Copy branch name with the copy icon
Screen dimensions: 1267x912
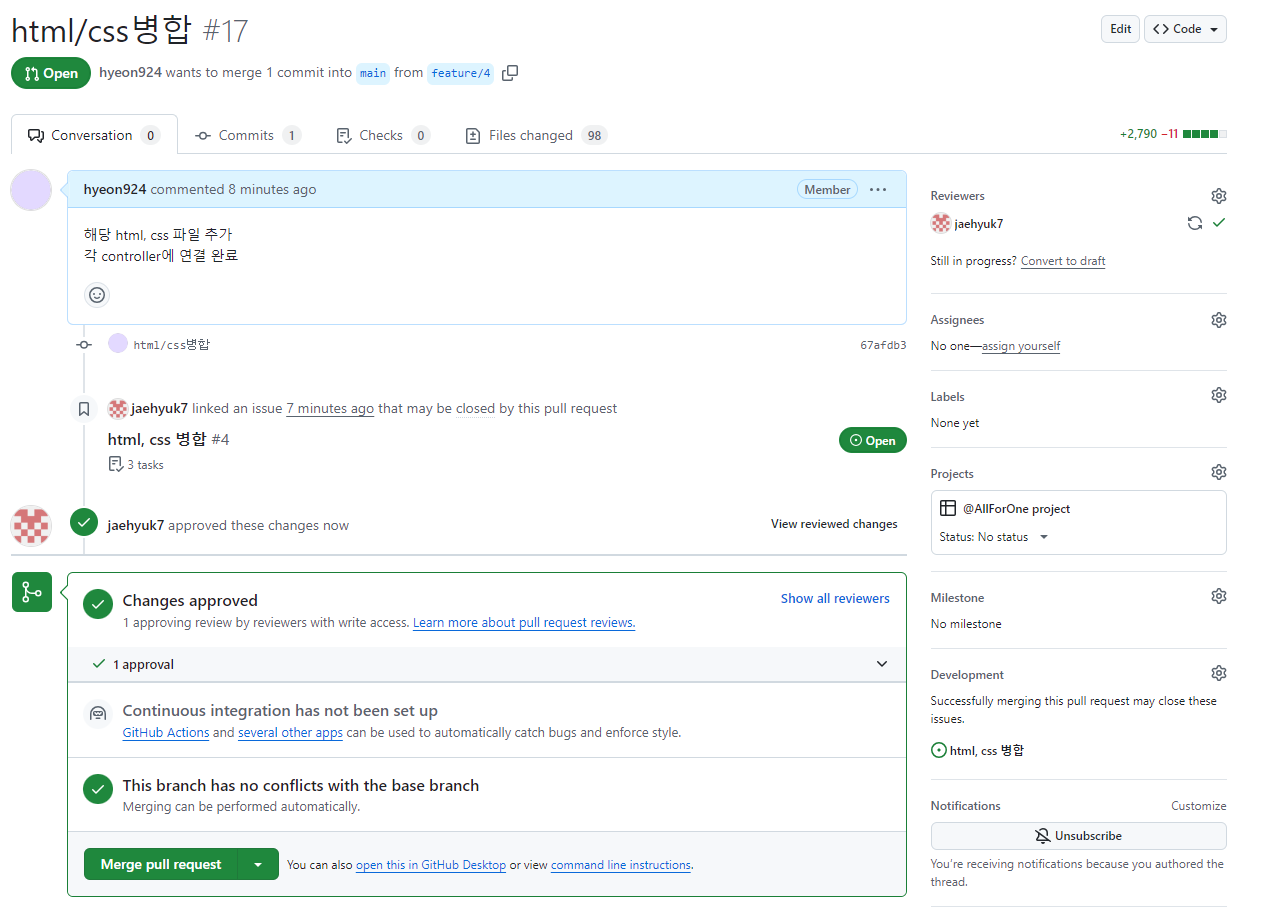click(510, 73)
